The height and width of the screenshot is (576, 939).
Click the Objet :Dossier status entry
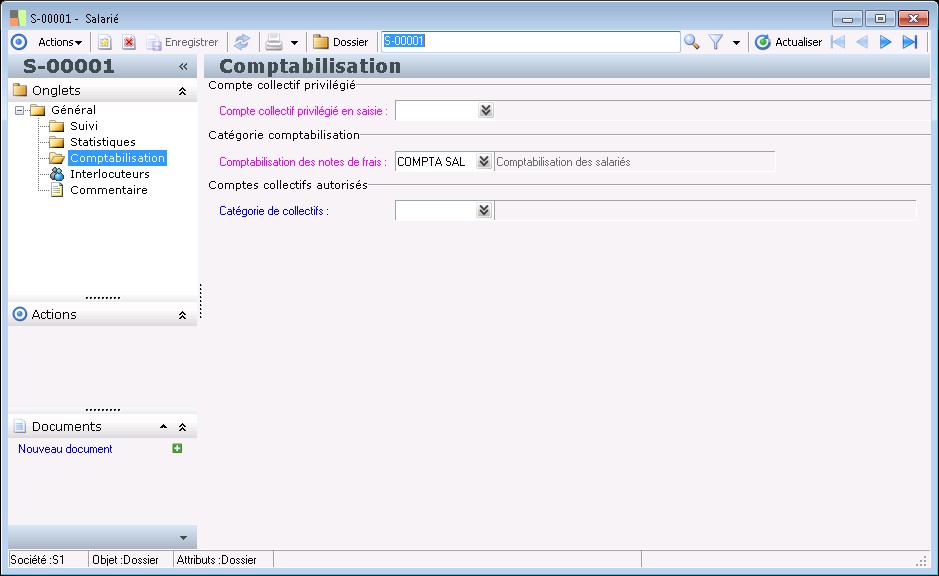click(125, 560)
